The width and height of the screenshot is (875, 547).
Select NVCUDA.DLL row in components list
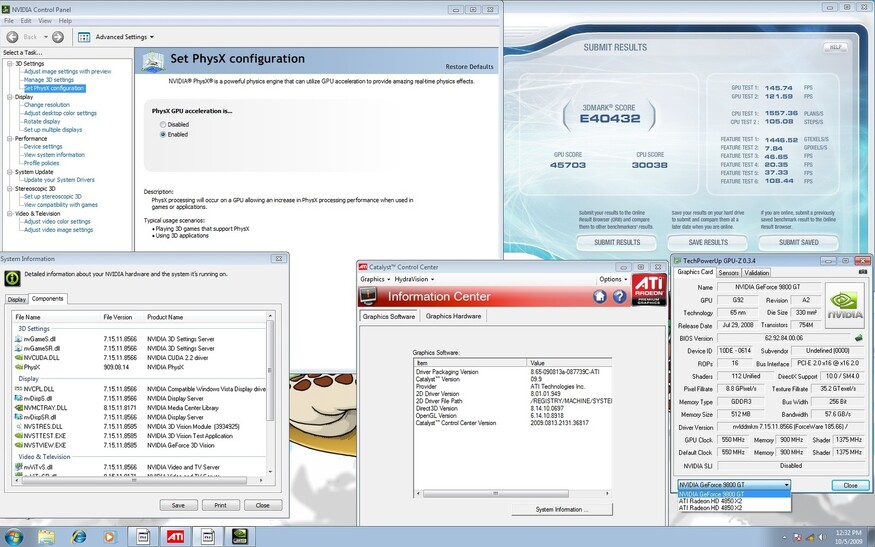click(x=140, y=358)
